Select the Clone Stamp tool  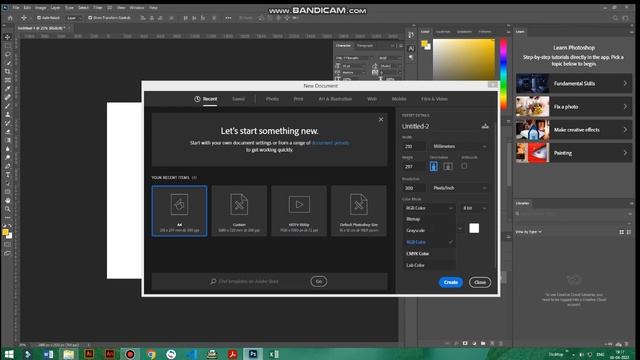coord(7,114)
